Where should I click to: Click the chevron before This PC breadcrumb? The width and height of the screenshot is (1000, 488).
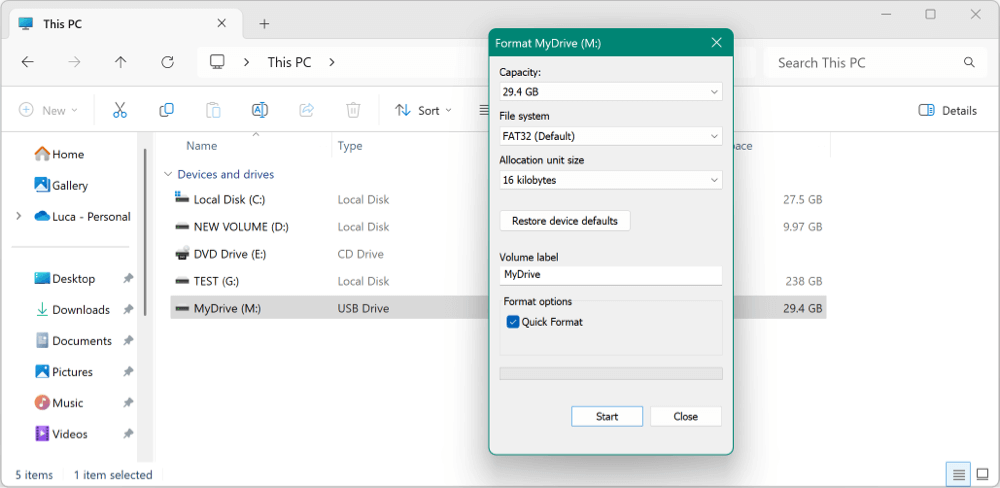tap(246, 63)
